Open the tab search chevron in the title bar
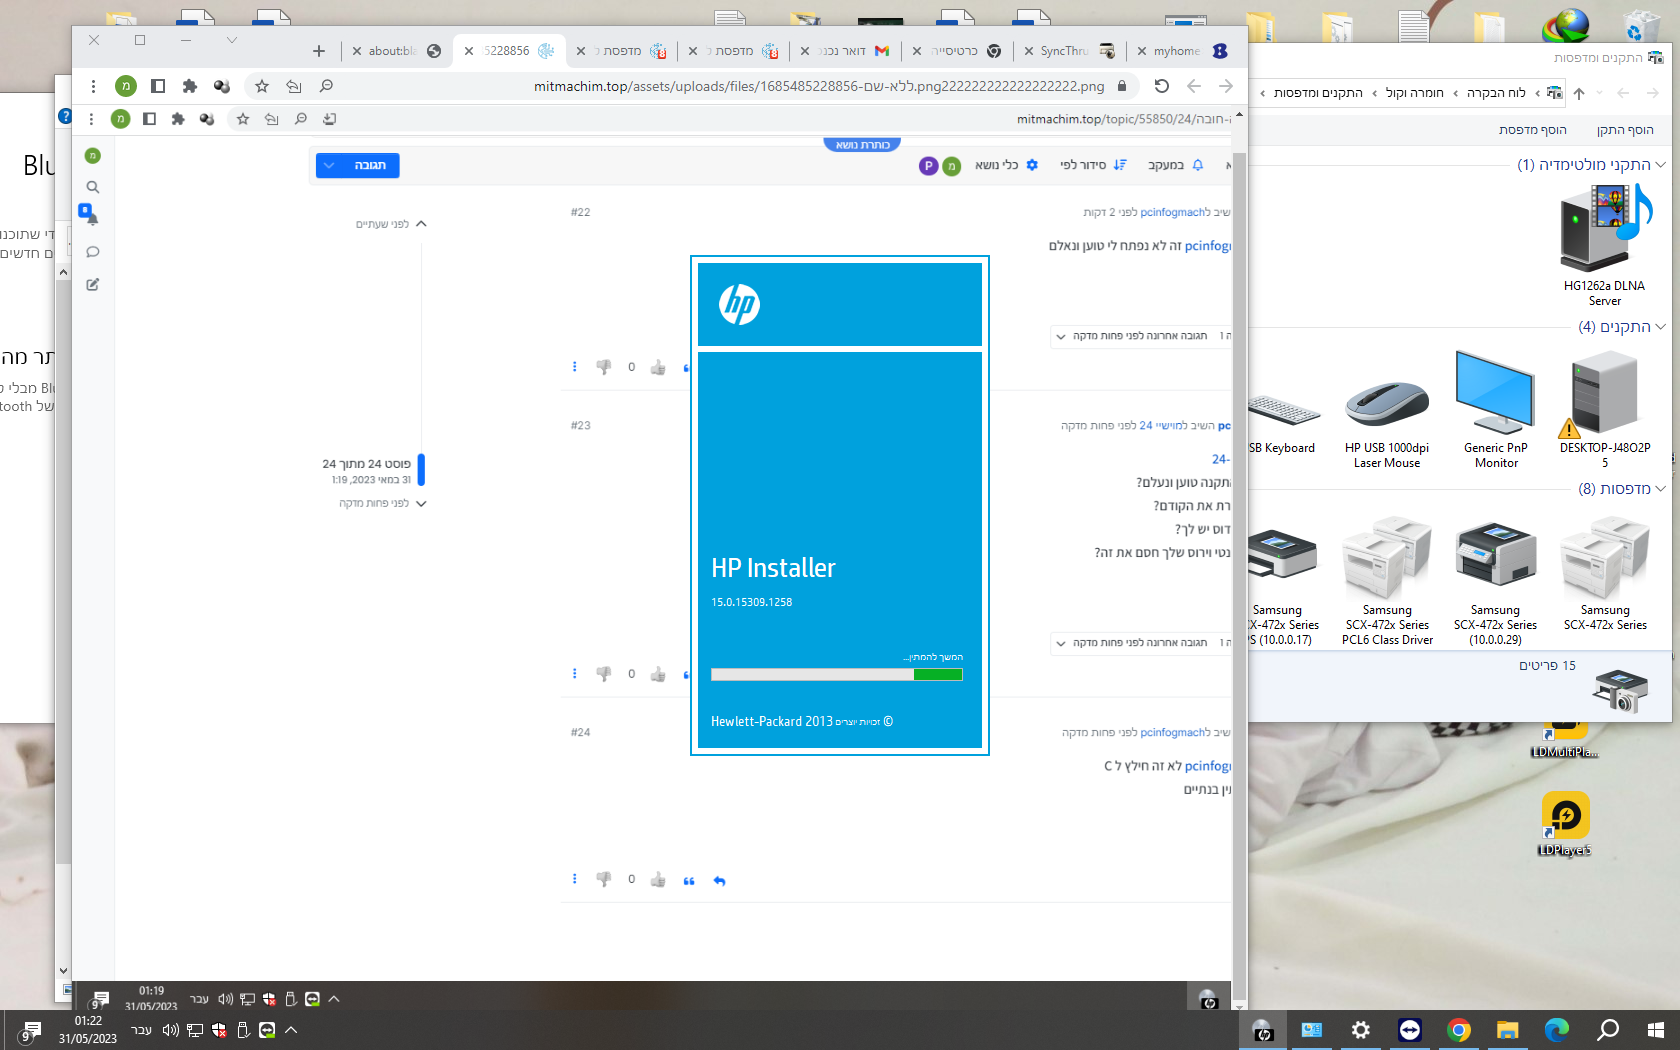Viewport: 1680px width, 1050px height. (232, 40)
